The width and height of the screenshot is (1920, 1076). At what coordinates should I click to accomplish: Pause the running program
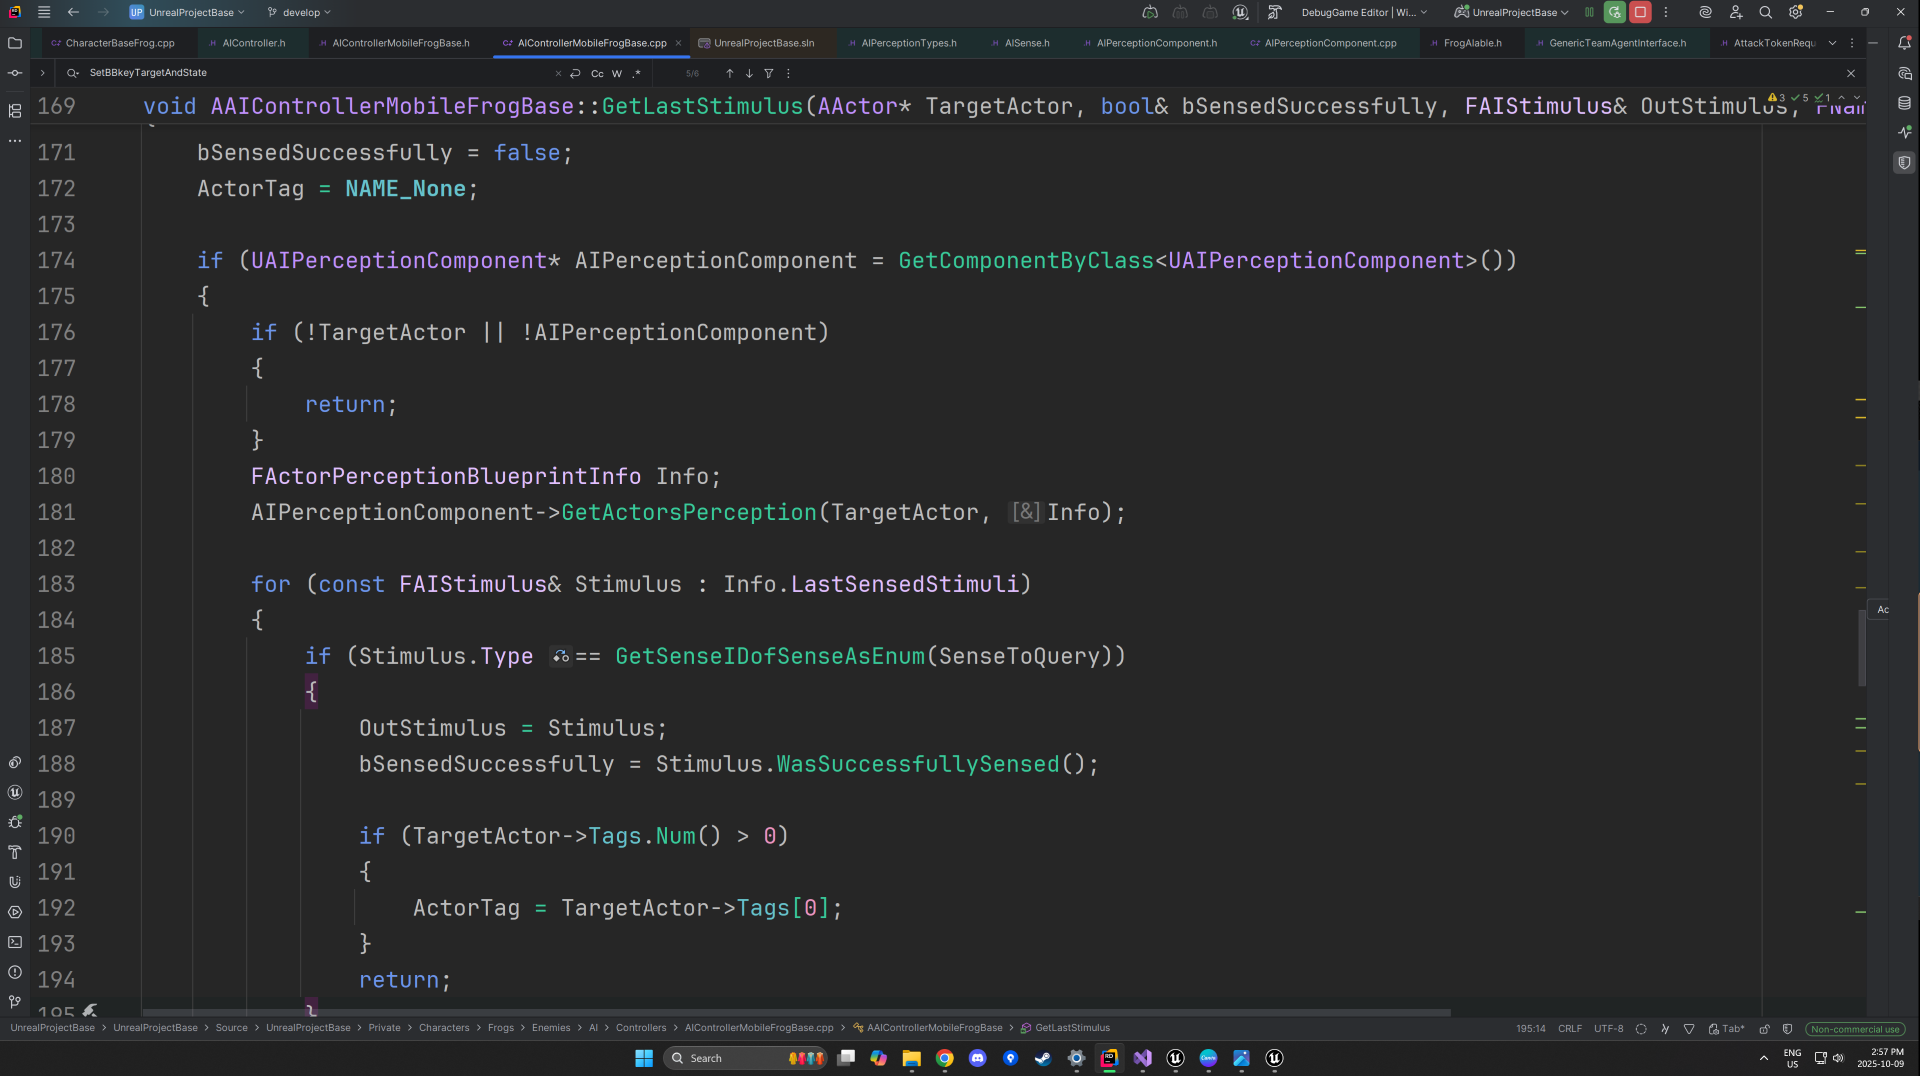click(1589, 13)
